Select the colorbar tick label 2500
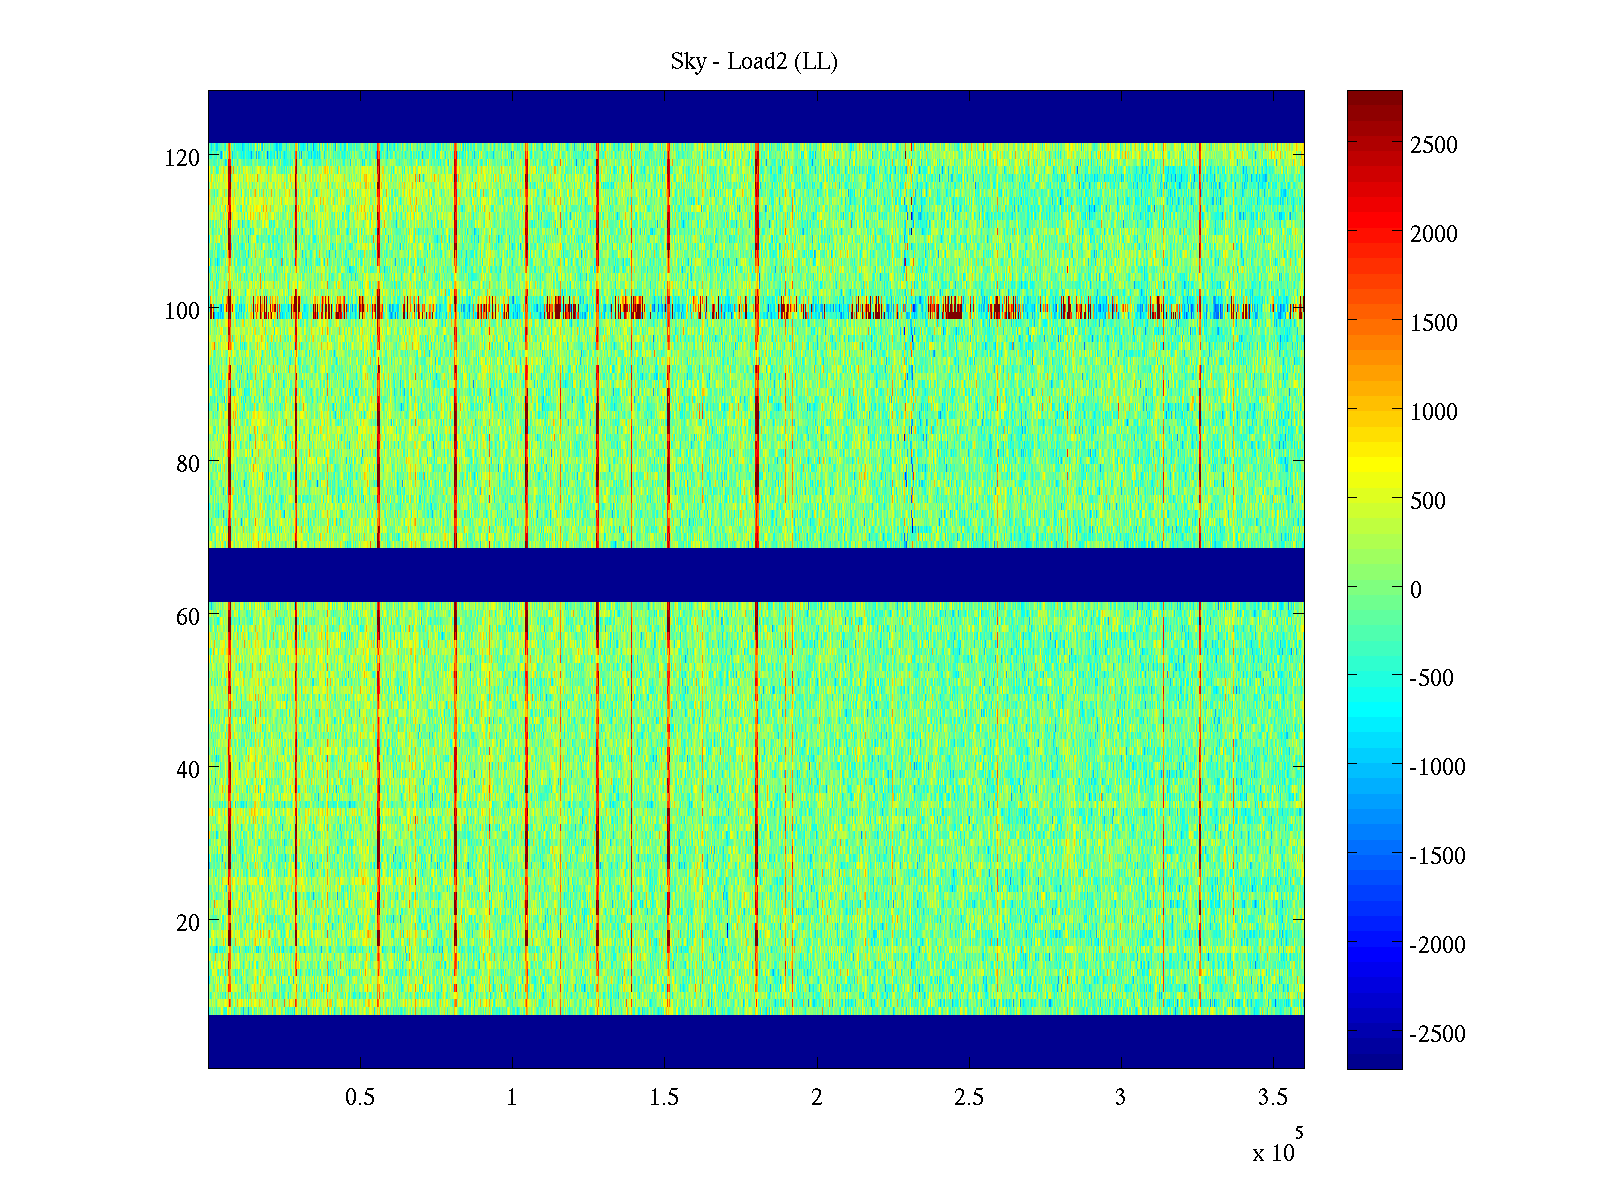This screenshot has height=1200, width=1600. (x=1434, y=146)
